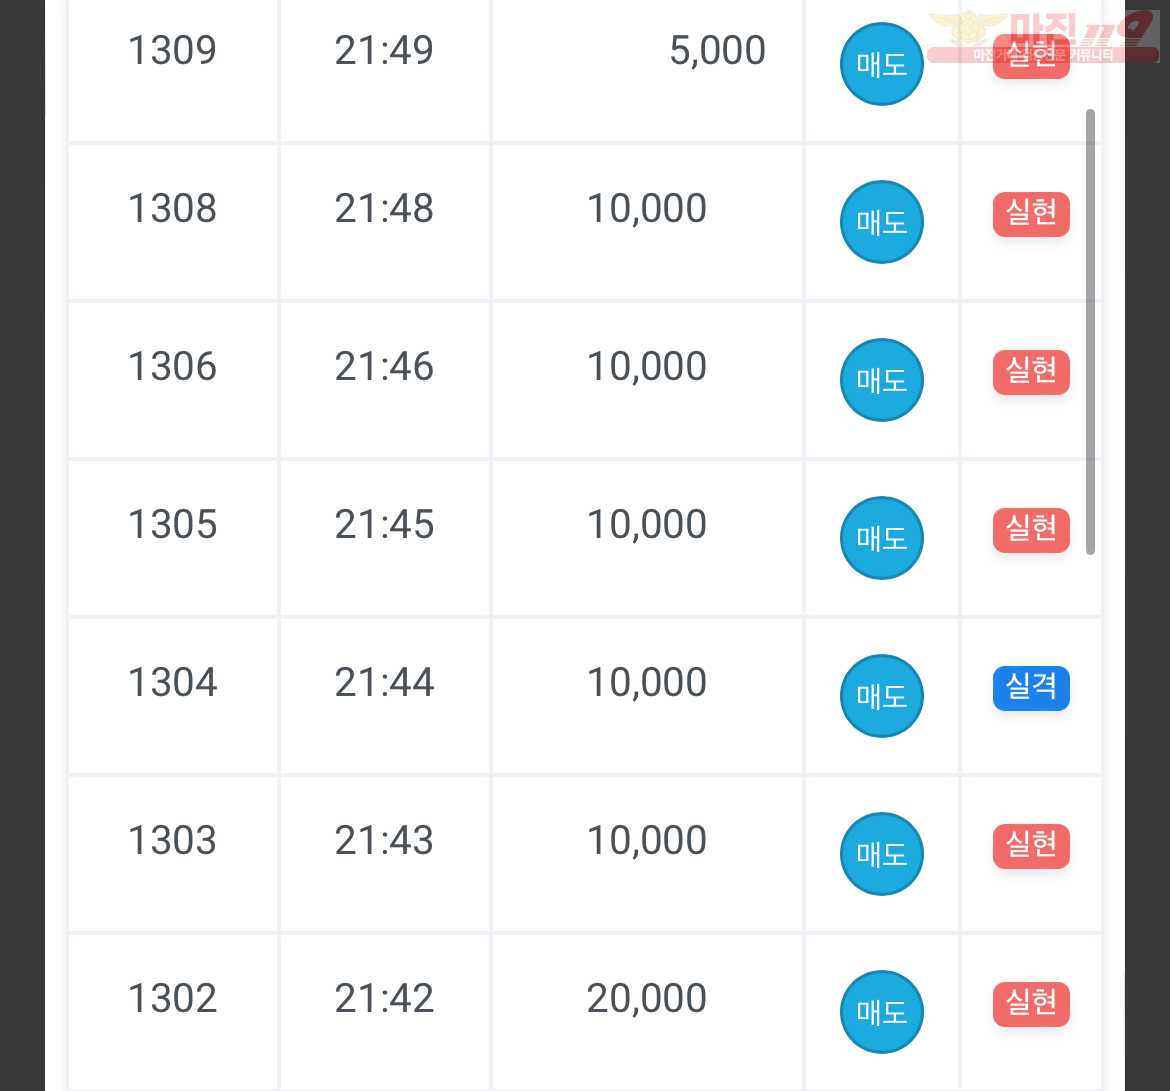The height and width of the screenshot is (1091, 1170).
Task: Click the vertical scrollbar thumb
Action: coord(1090,332)
